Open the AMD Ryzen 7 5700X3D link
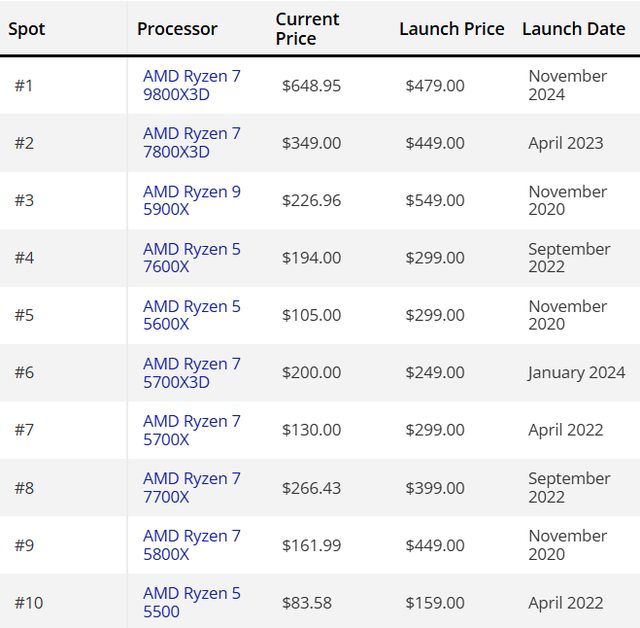This screenshot has height=628, width=640. (191, 373)
